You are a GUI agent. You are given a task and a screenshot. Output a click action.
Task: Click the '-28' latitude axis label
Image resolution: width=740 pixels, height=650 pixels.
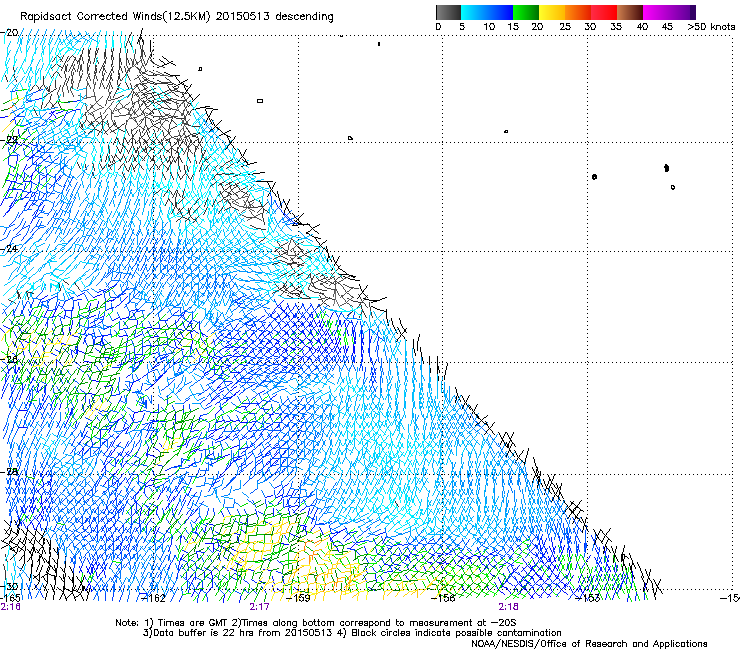pyautogui.click(x=10, y=471)
